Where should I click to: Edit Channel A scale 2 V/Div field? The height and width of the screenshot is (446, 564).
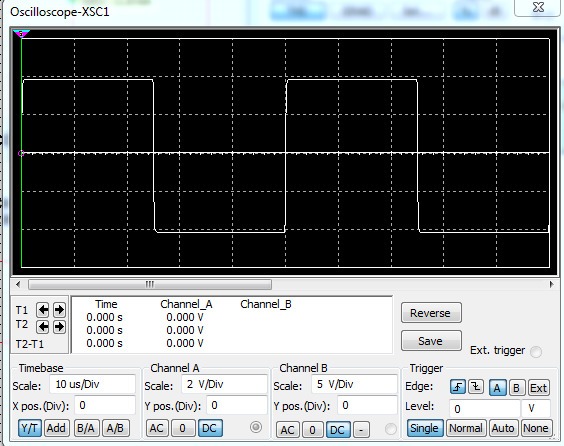point(224,384)
